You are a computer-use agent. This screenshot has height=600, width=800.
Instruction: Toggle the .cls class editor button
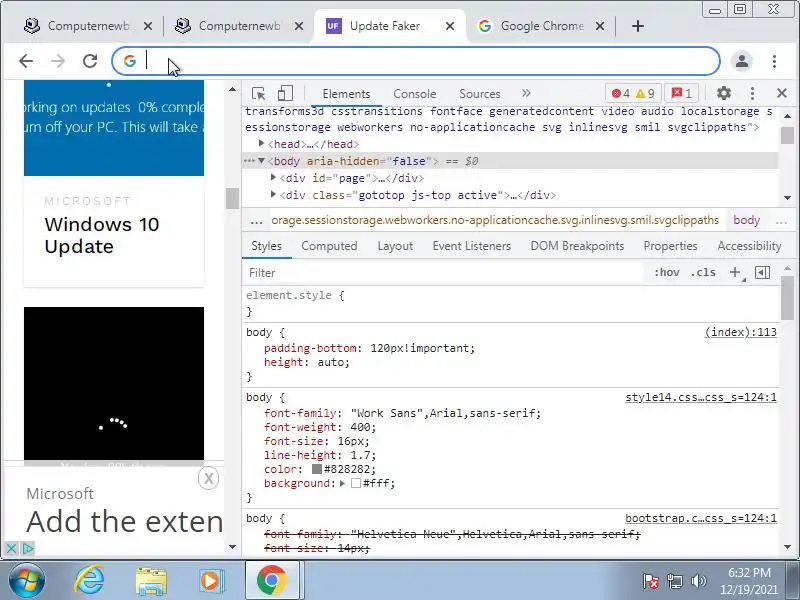[x=703, y=272]
